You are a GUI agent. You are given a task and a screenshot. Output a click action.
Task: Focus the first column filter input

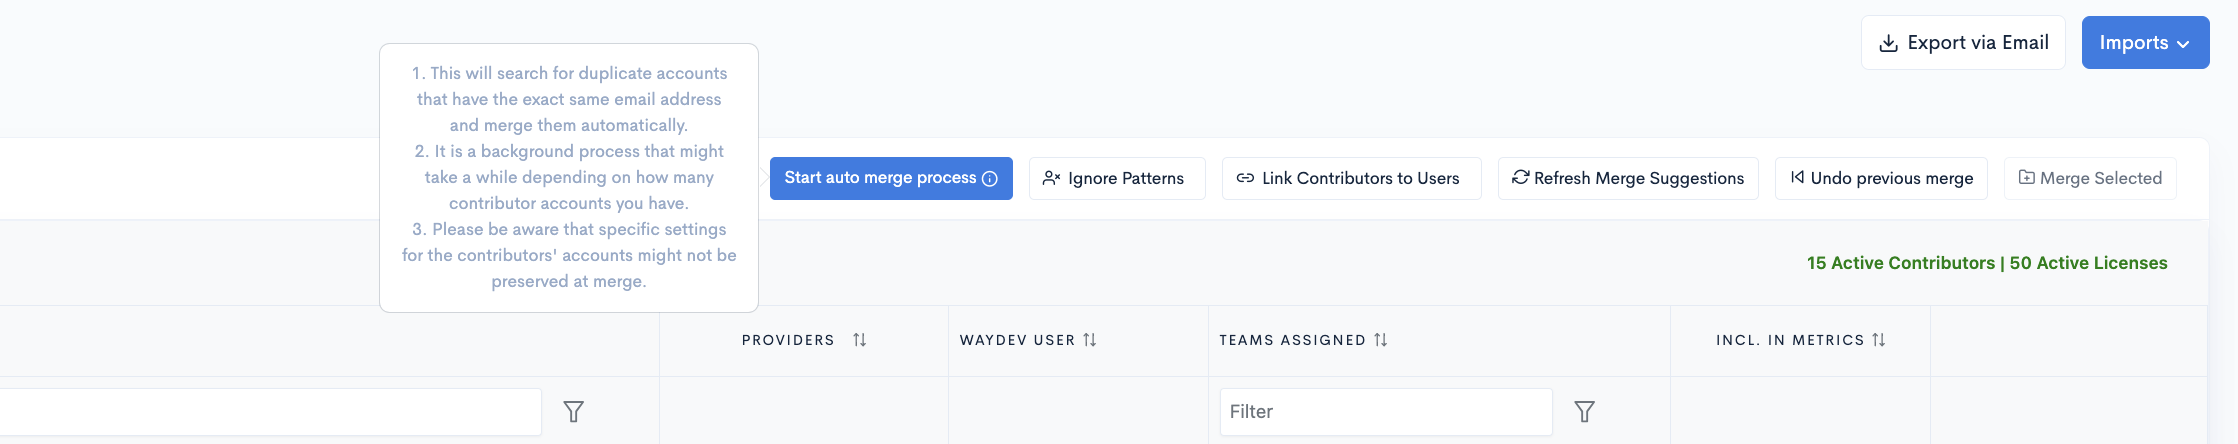pos(270,412)
